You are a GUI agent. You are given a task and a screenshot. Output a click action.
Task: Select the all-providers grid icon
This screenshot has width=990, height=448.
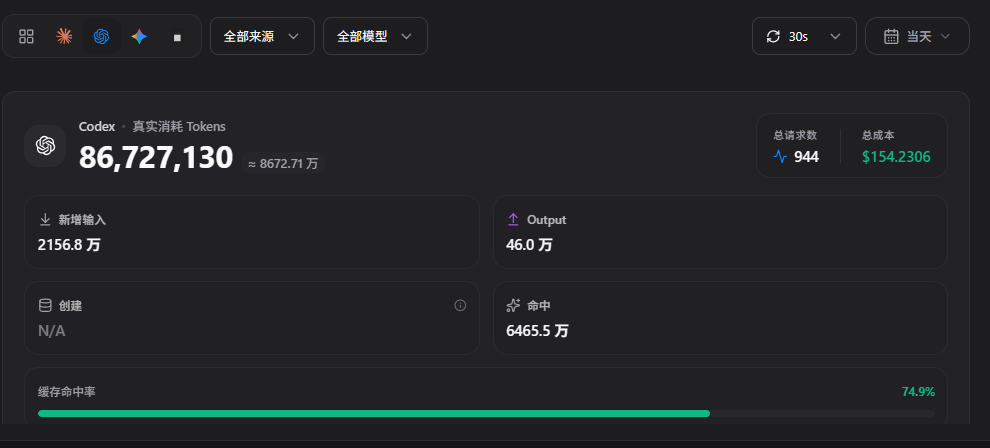(27, 37)
